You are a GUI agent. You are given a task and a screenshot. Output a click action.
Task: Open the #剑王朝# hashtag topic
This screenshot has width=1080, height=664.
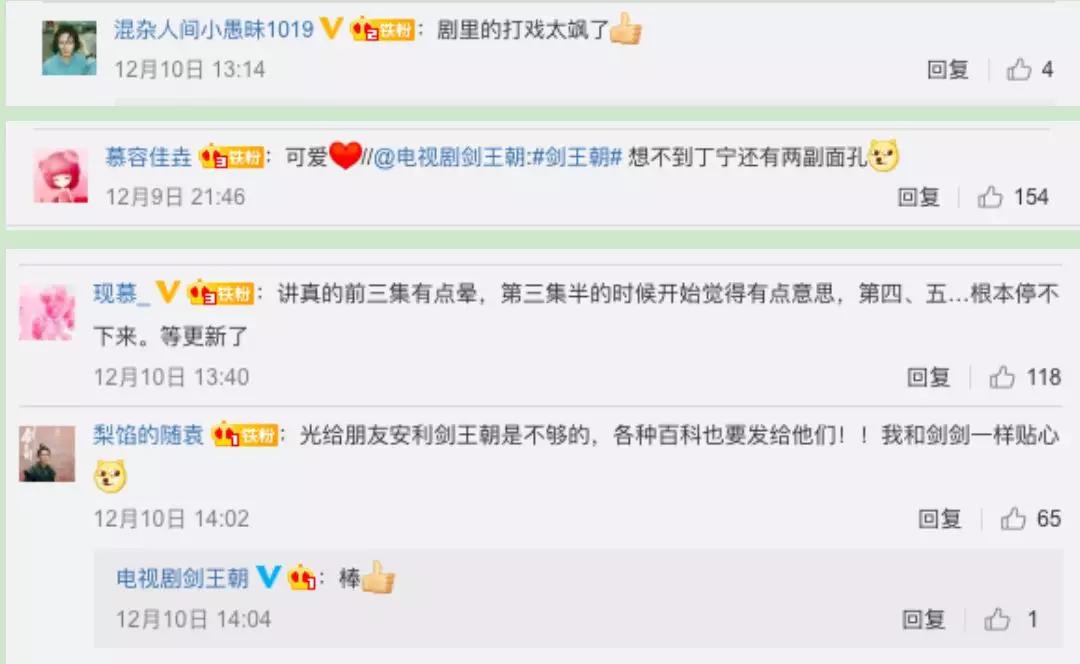coord(577,157)
